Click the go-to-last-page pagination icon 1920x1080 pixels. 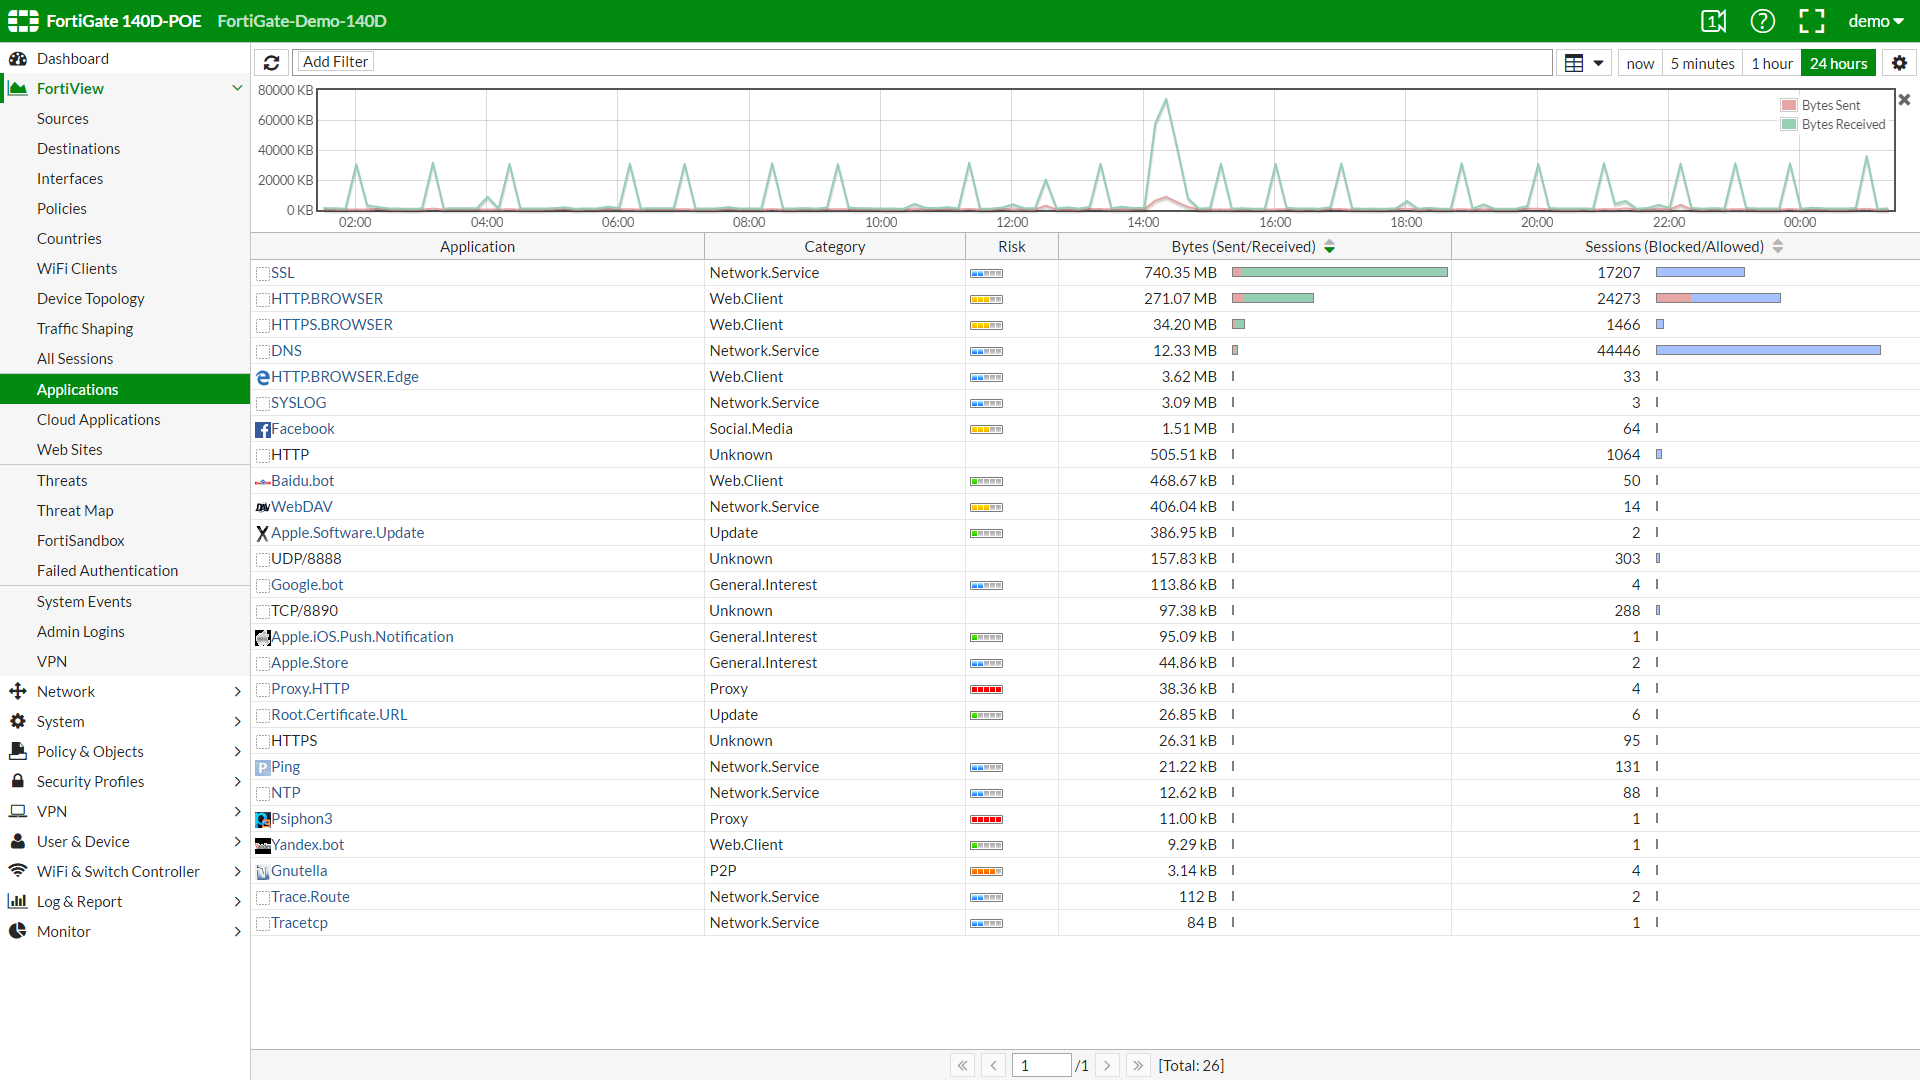point(1138,1066)
